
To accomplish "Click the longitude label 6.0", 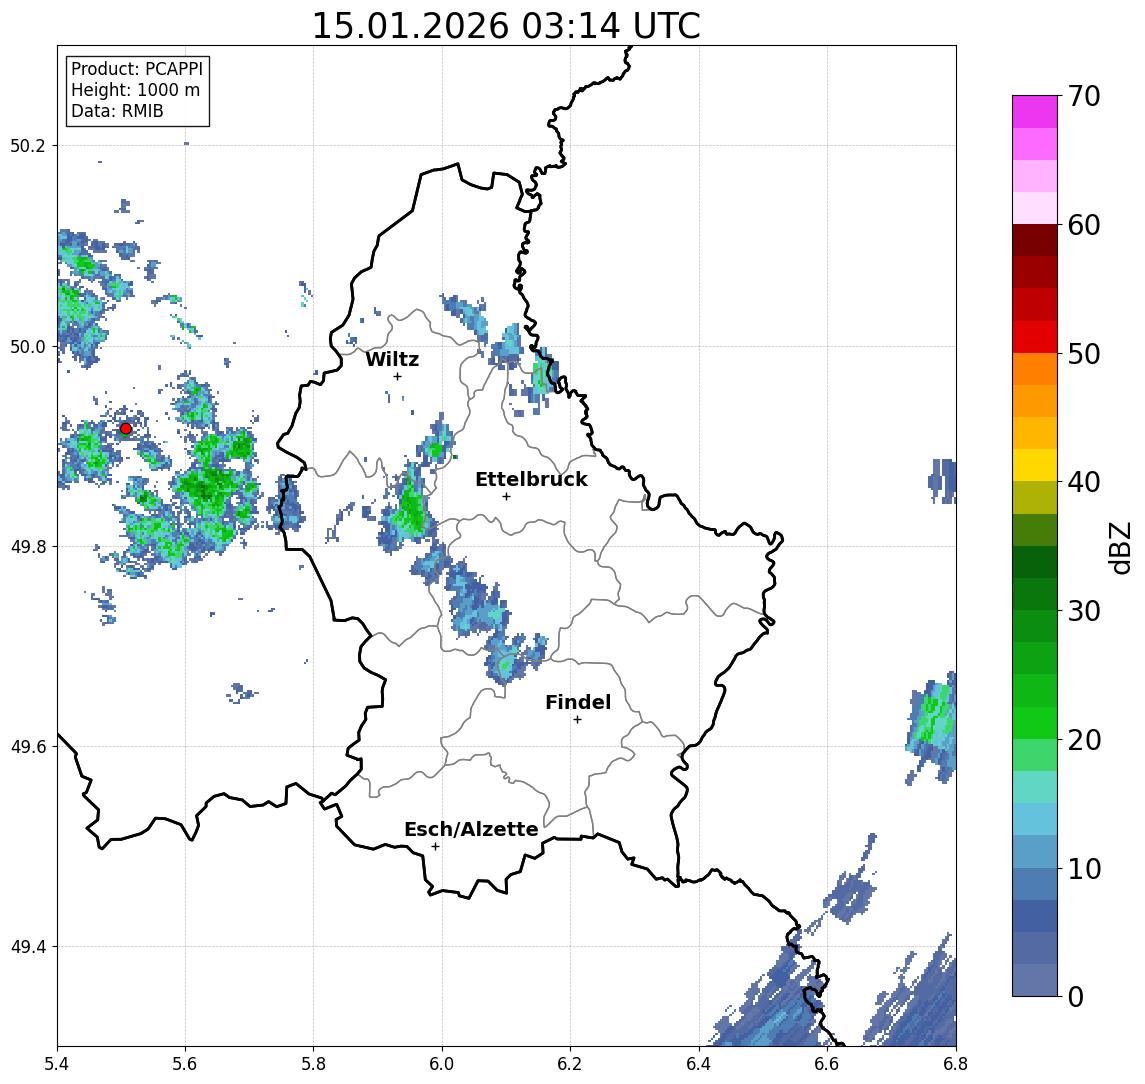I will coord(442,1064).
